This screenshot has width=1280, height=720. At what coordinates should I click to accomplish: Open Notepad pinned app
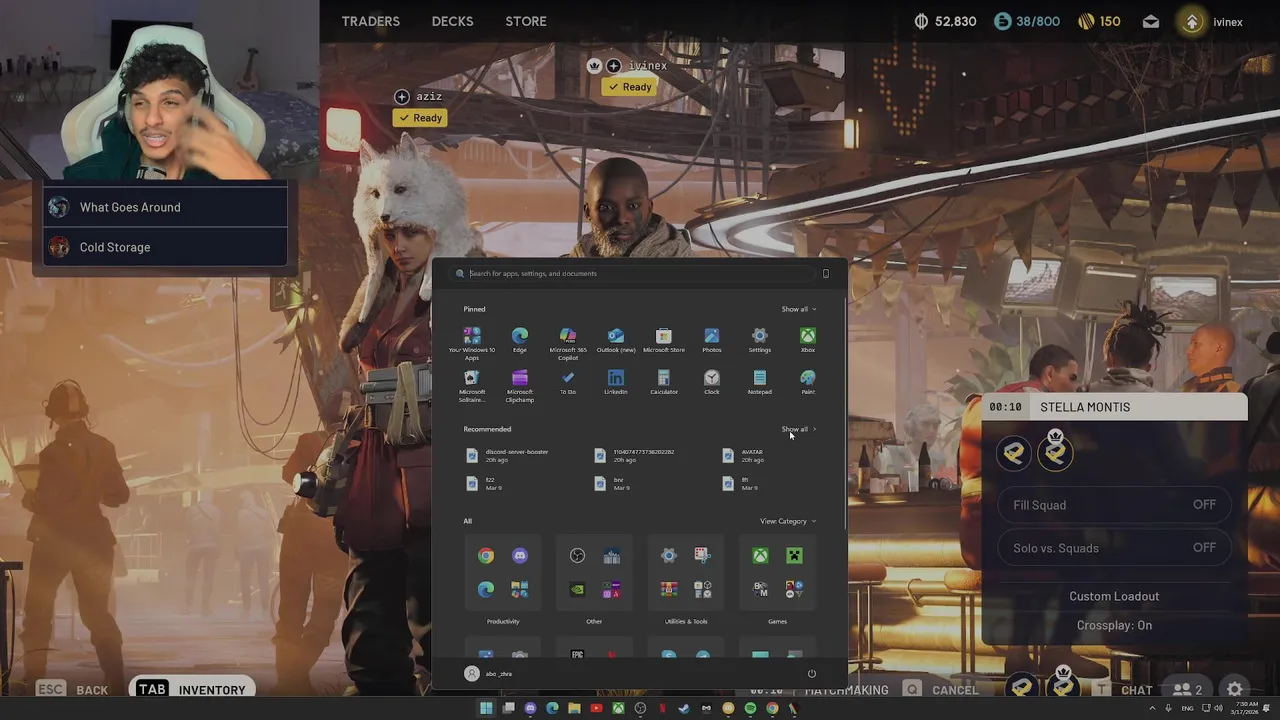point(760,382)
